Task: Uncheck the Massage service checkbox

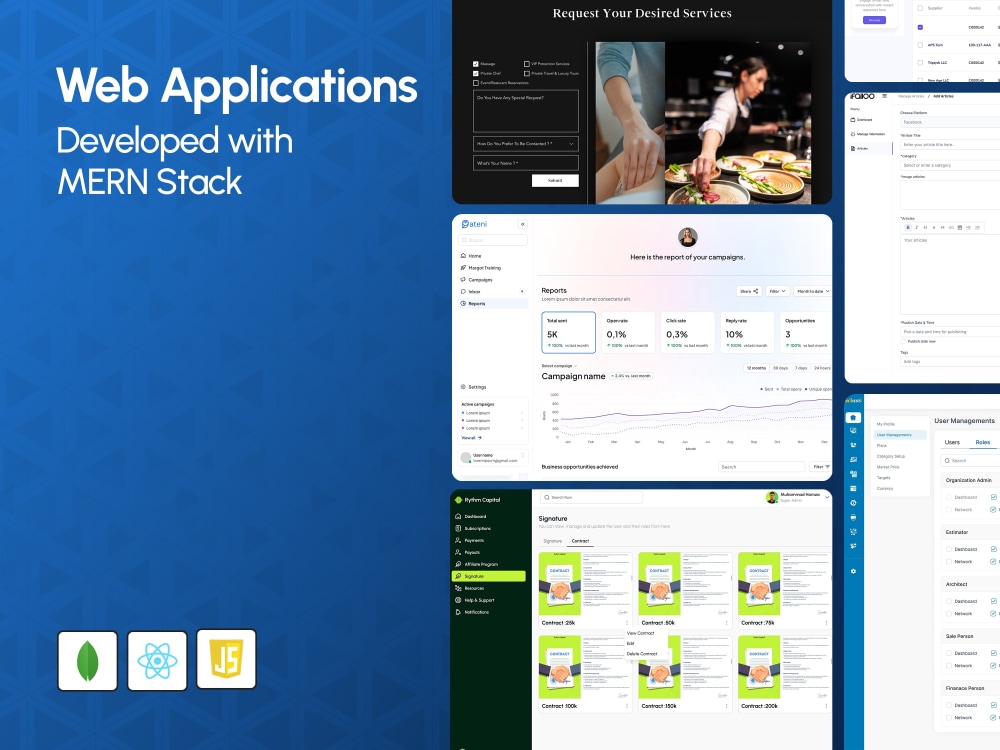Action: [476, 64]
